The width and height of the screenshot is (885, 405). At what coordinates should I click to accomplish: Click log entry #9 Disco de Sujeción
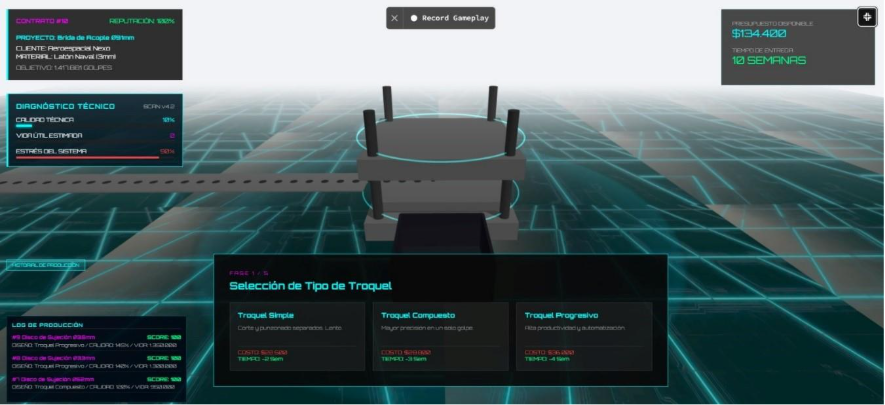[96, 341]
